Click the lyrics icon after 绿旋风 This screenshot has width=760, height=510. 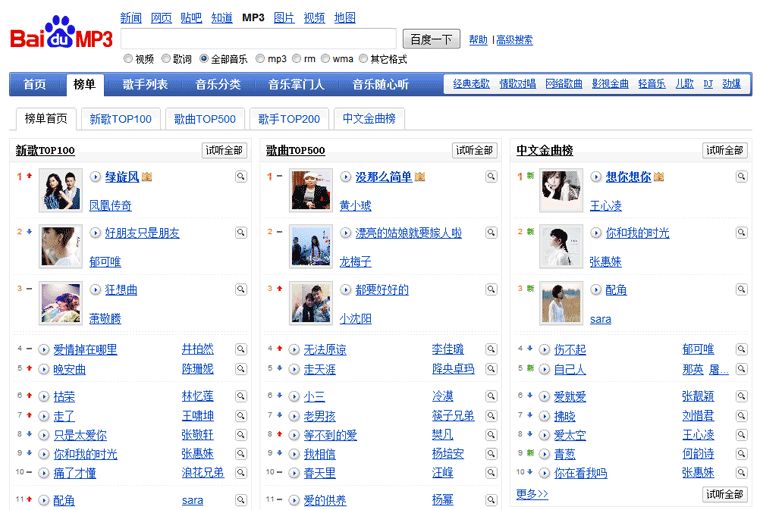click(x=147, y=177)
